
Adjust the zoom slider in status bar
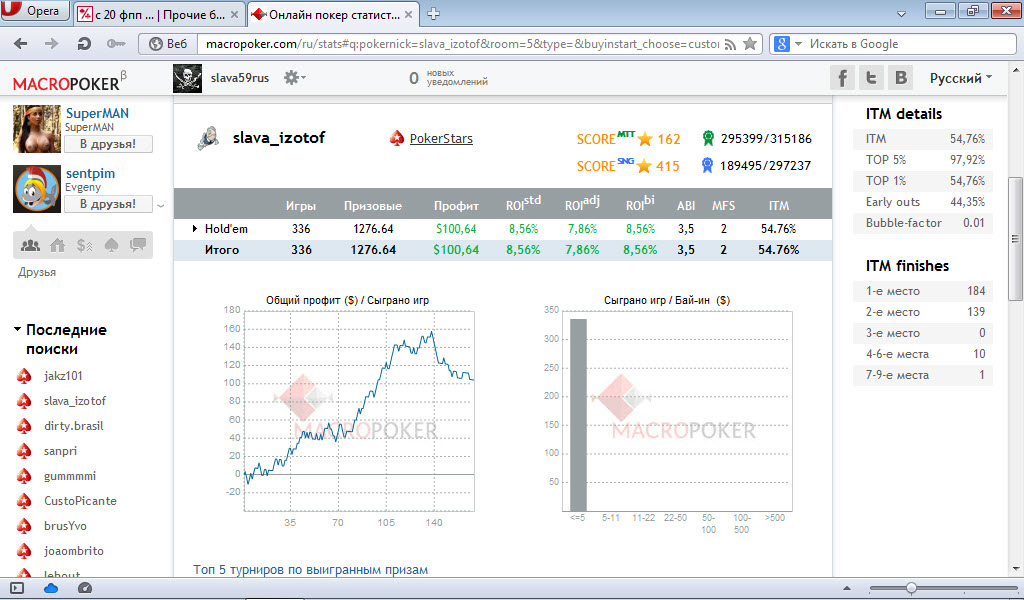[911, 588]
